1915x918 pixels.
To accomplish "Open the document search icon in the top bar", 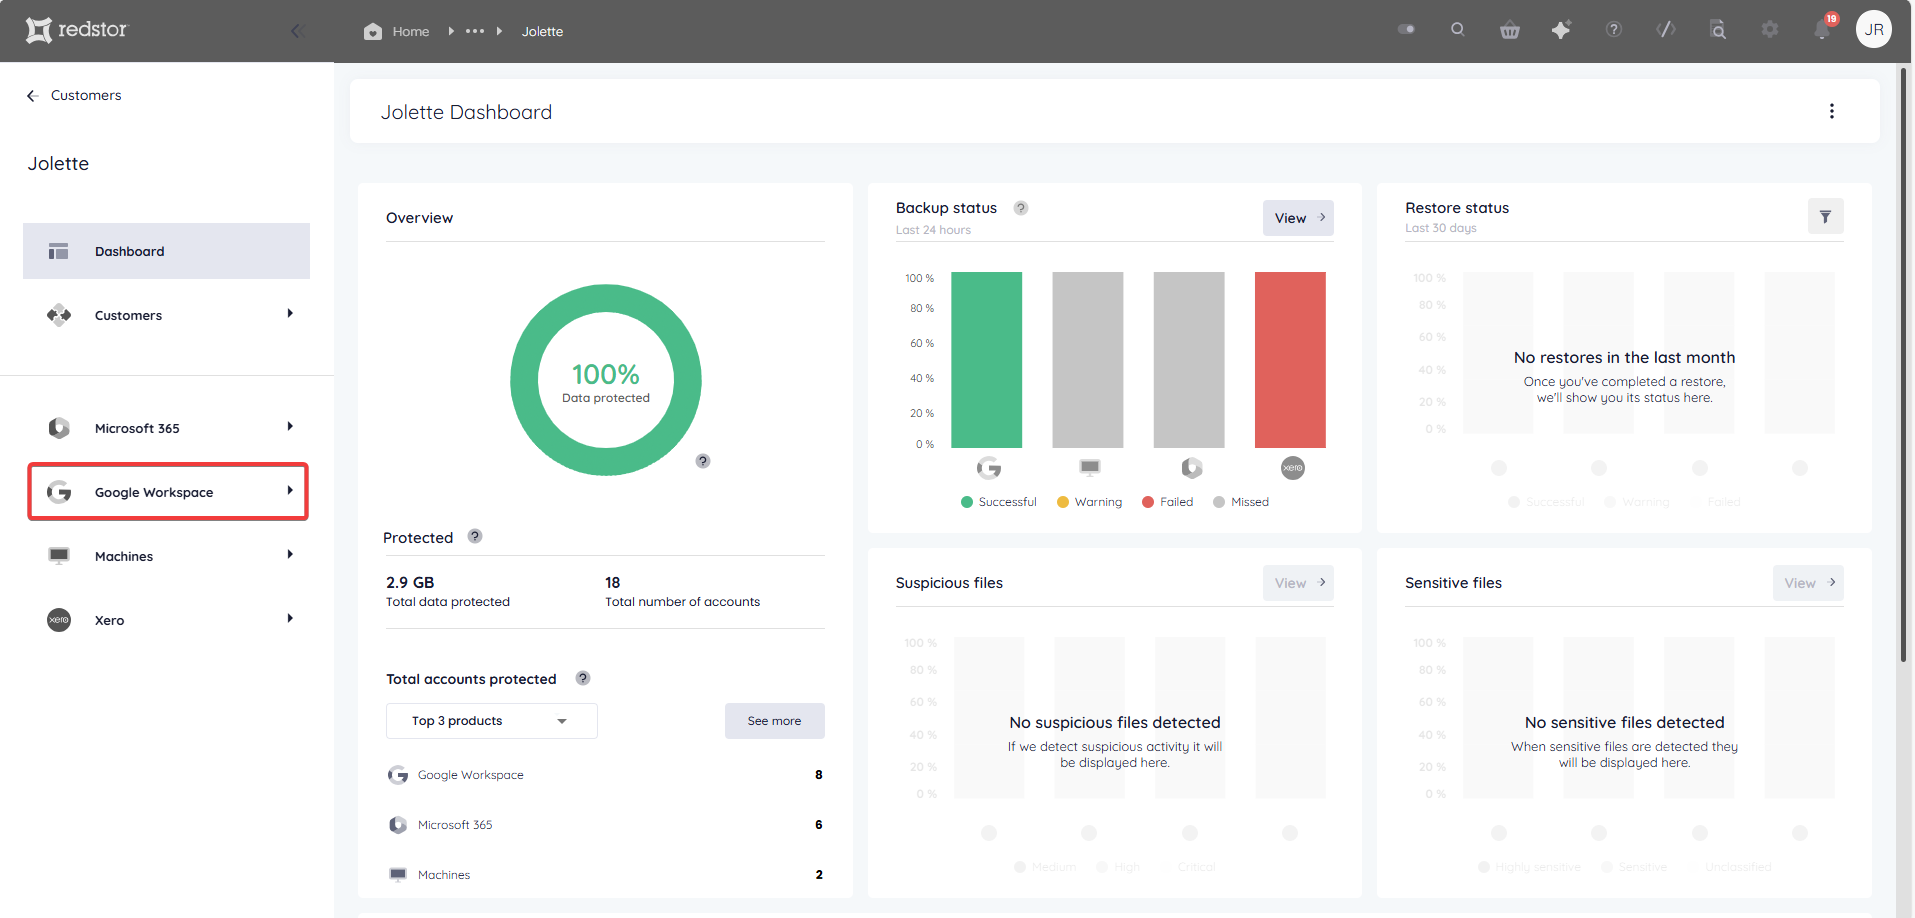I will [x=1718, y=30].
